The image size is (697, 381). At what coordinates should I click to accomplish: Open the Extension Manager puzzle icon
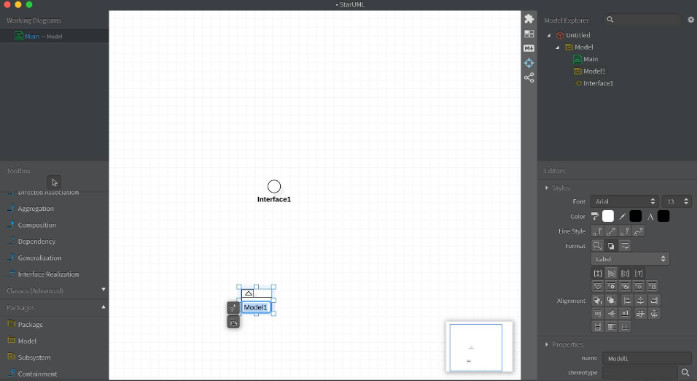[x=529, y=19]
